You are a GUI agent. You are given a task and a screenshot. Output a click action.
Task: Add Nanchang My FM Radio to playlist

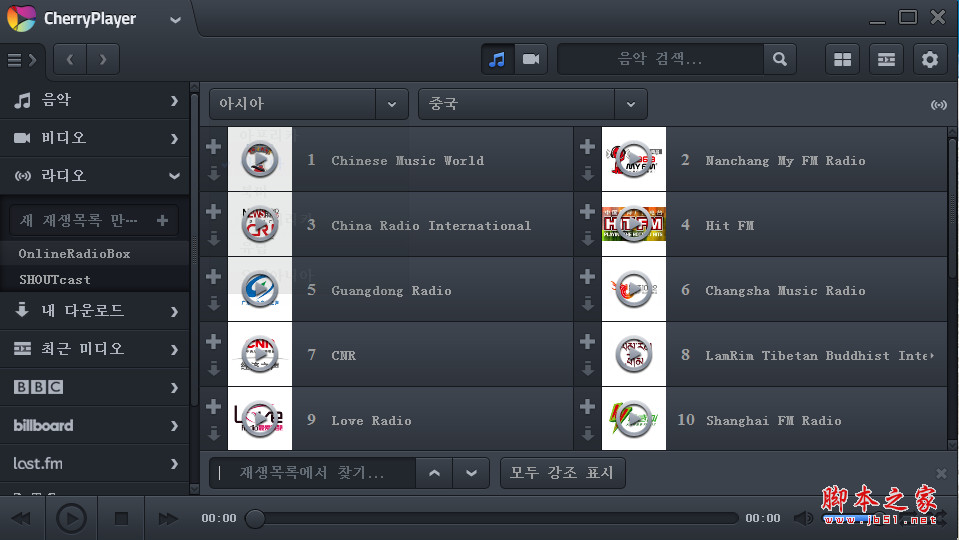587,146
